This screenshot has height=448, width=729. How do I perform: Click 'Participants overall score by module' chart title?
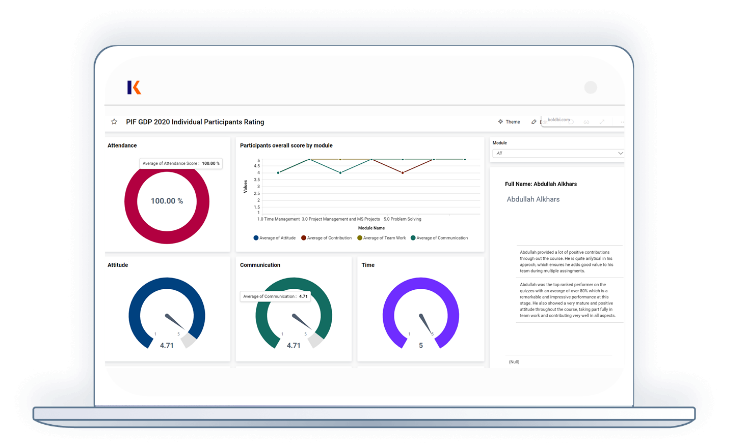pos(286,145)
